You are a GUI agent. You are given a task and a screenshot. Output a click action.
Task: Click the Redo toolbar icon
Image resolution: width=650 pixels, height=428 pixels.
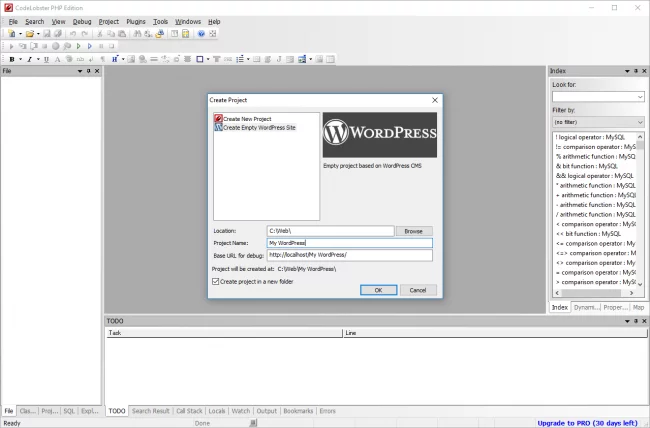tap(85, 34)
